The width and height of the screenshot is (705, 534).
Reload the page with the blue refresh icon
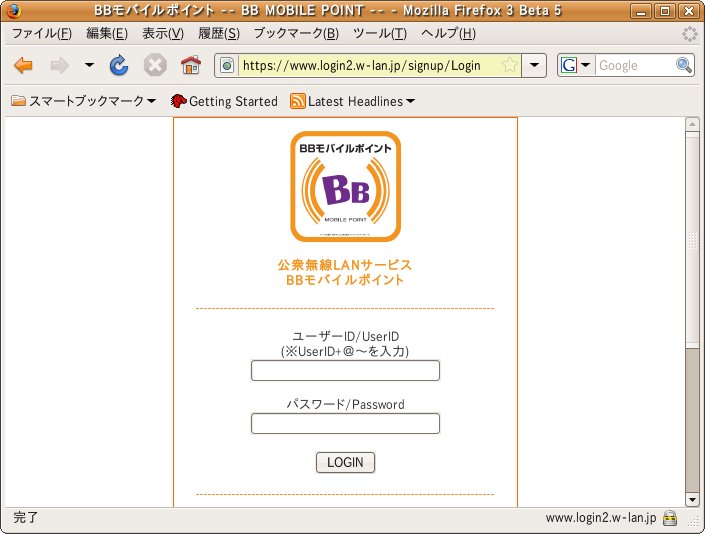point(119,66)
